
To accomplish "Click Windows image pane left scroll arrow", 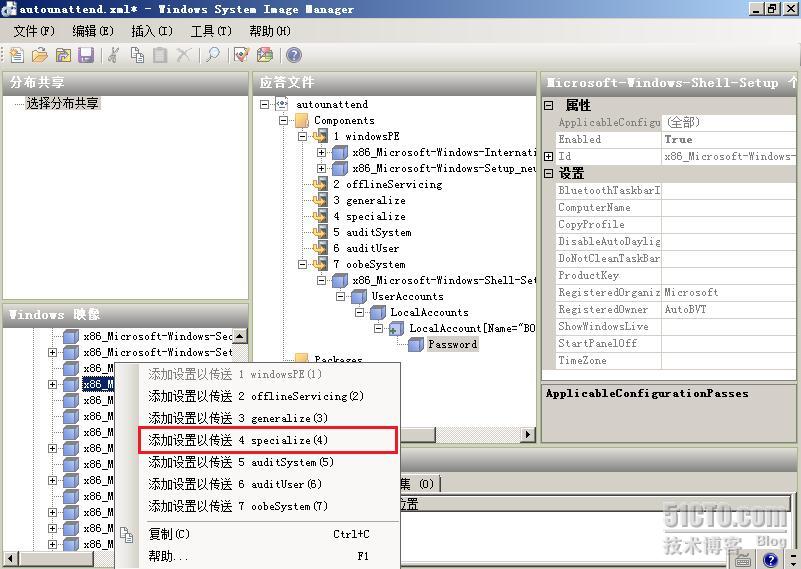I will [x=10, y=558].
